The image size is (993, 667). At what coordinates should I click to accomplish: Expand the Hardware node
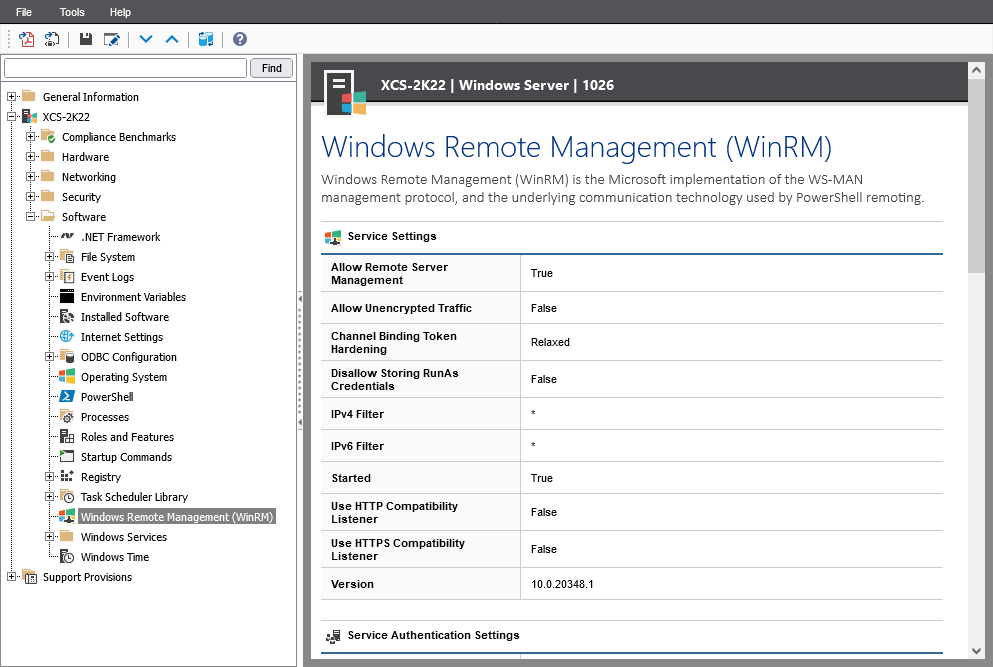point(30,156)
